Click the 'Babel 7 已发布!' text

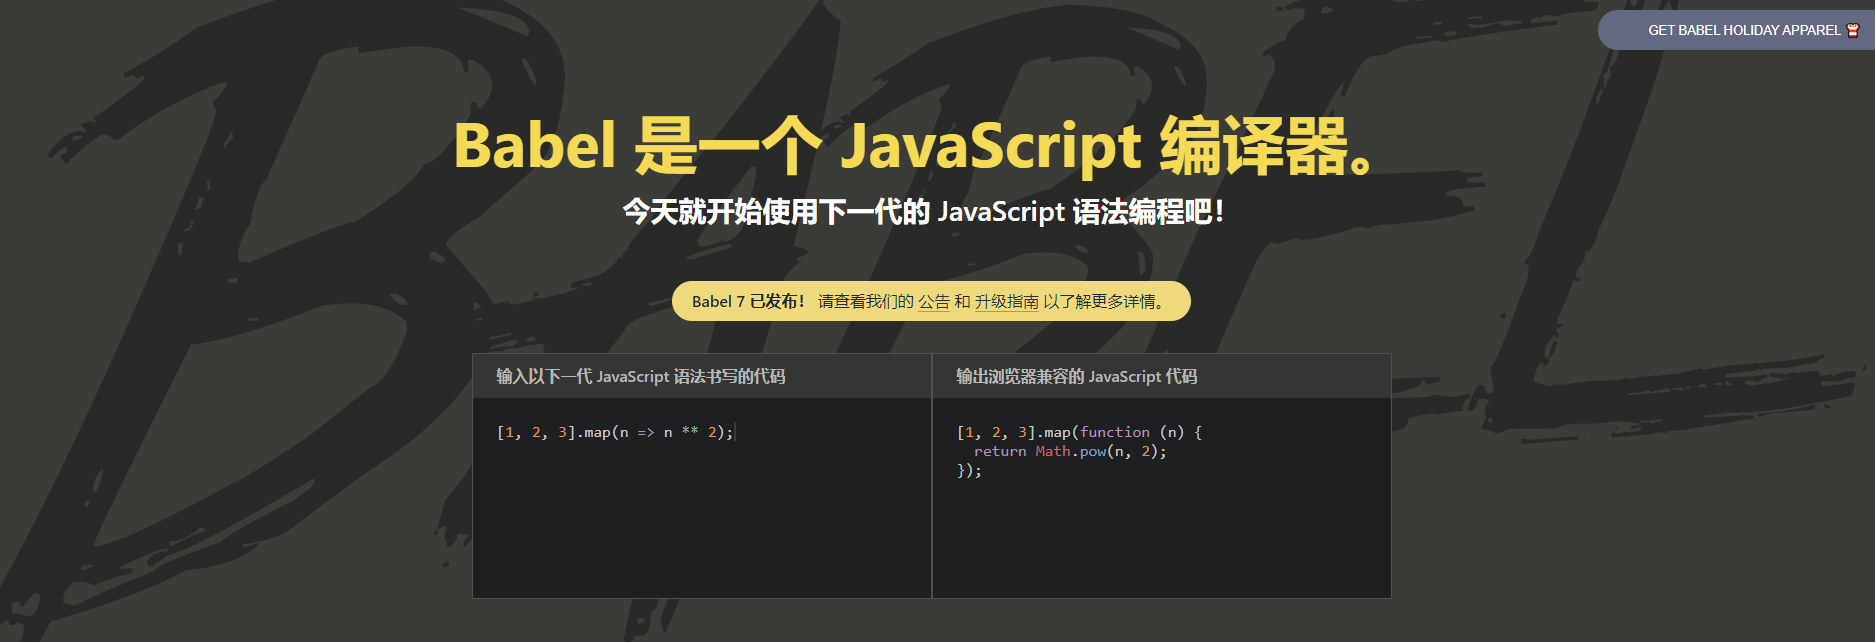pyautogui.click(x=748, y=302)
